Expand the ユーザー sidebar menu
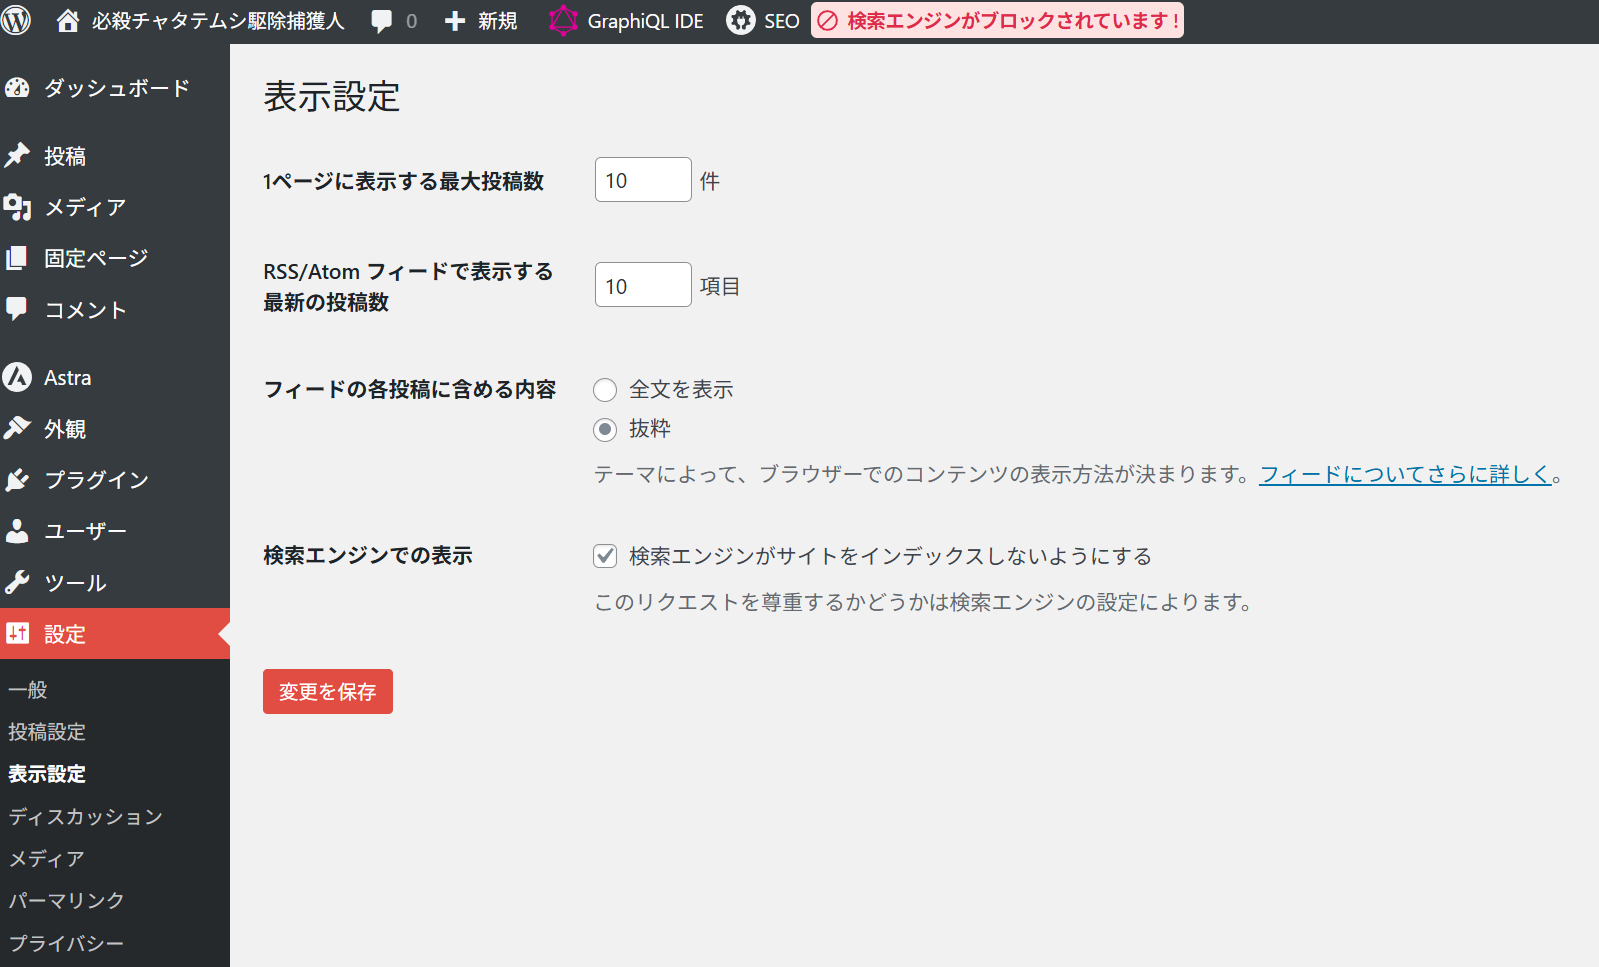The image size is (1599, 967). click(x=85, y=531)
